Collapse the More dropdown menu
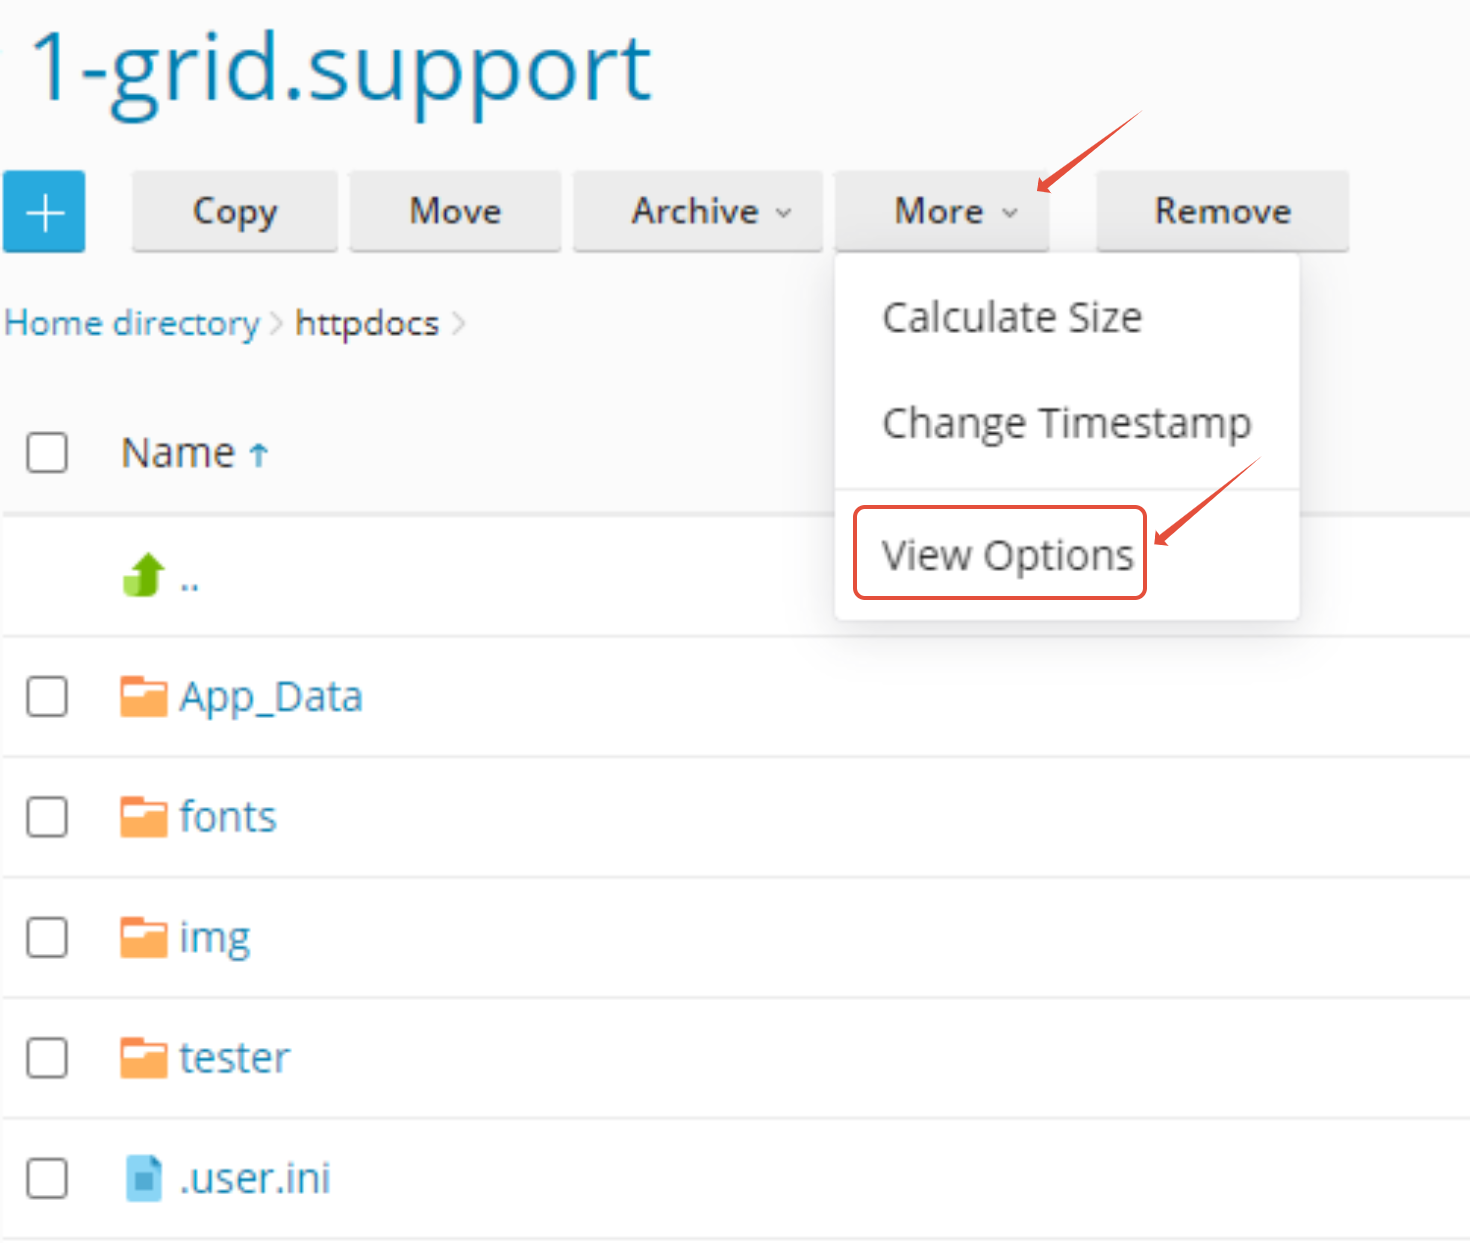The image size is (1470, 1243). 942,211
